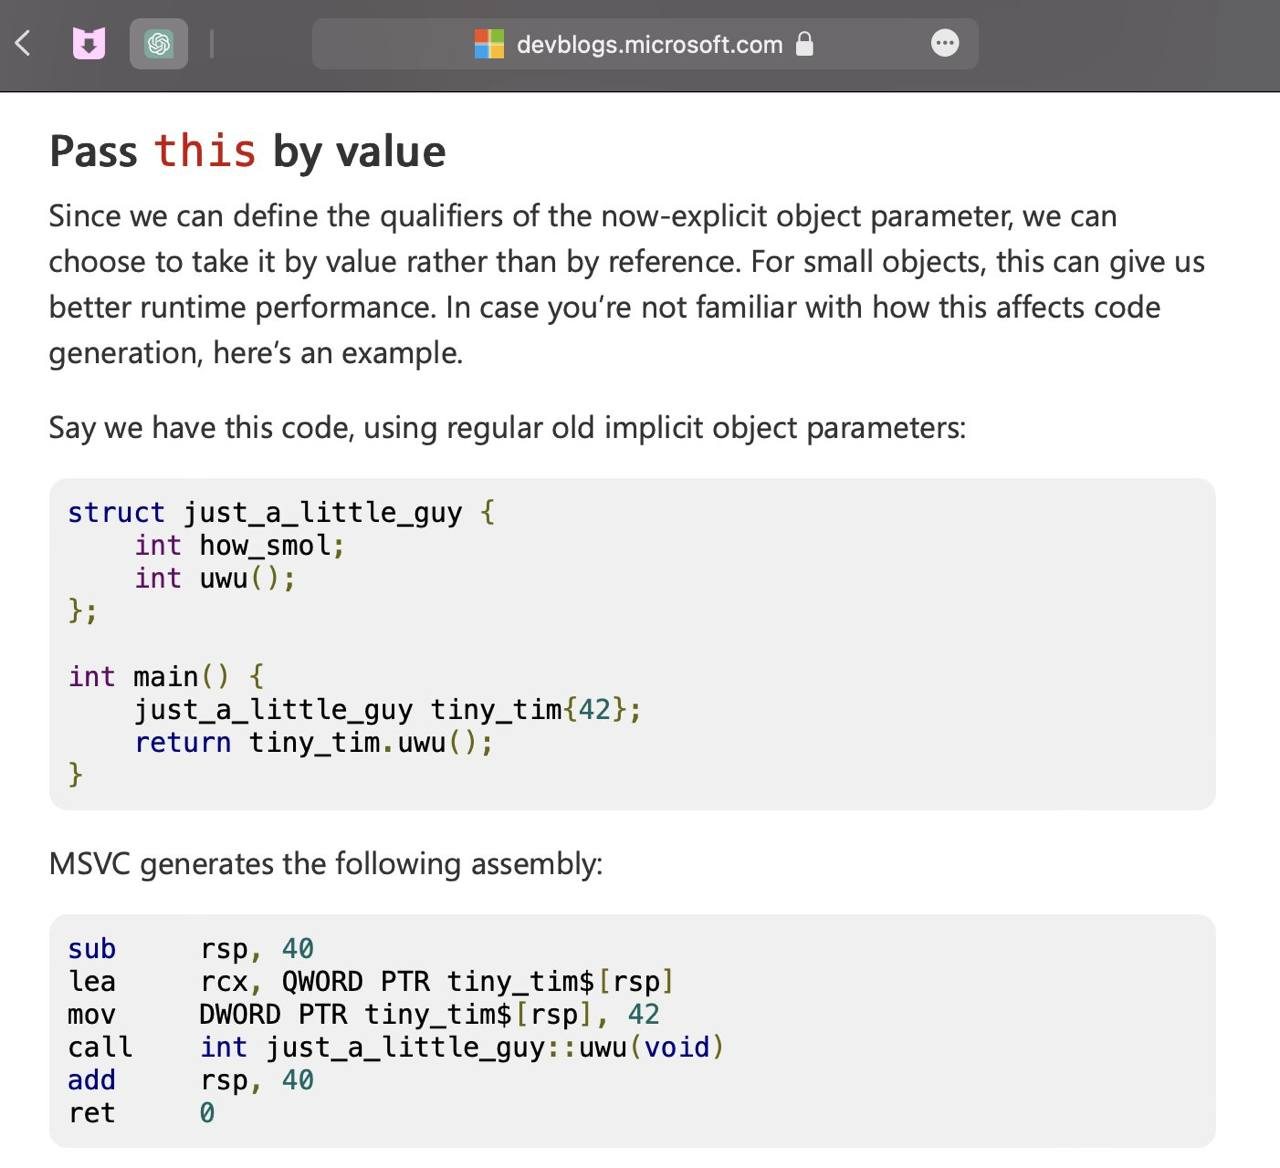Image resolution: width=1280 pixels, height=1168 pixels.
Task: Go back using the left chevron arrow
Action: pos(24,44)
